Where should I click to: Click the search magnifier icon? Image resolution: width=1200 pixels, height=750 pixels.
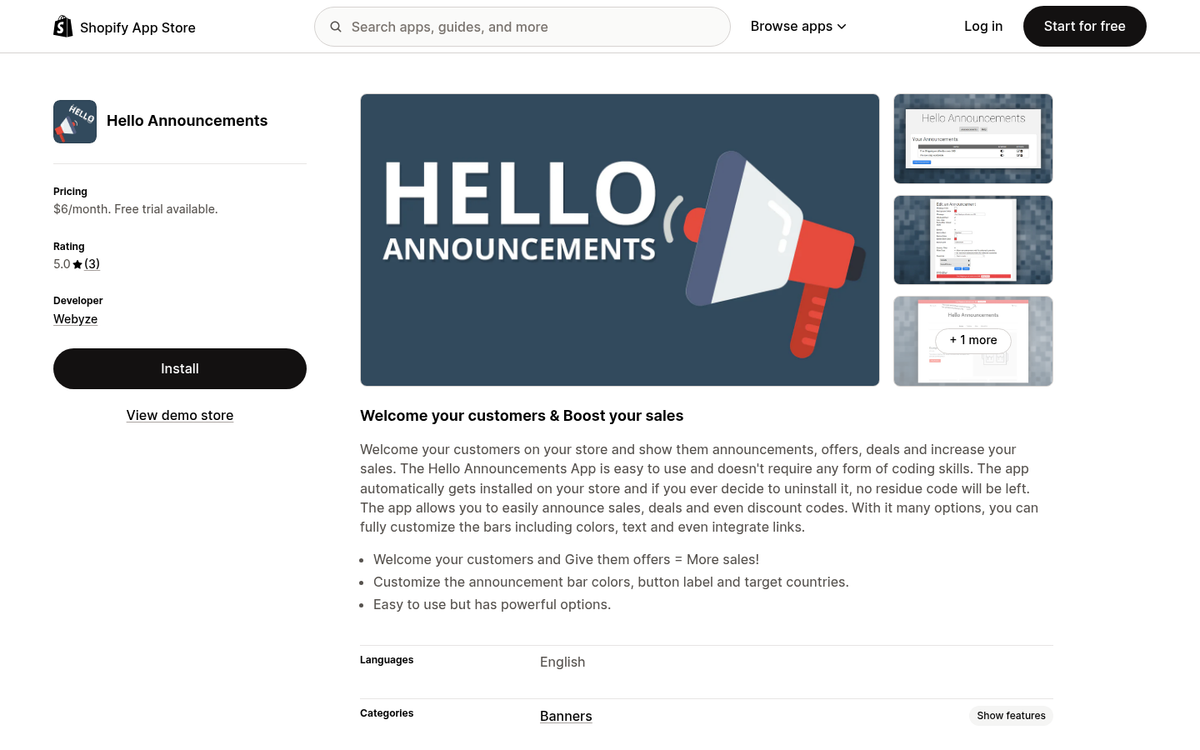[336, 26]
